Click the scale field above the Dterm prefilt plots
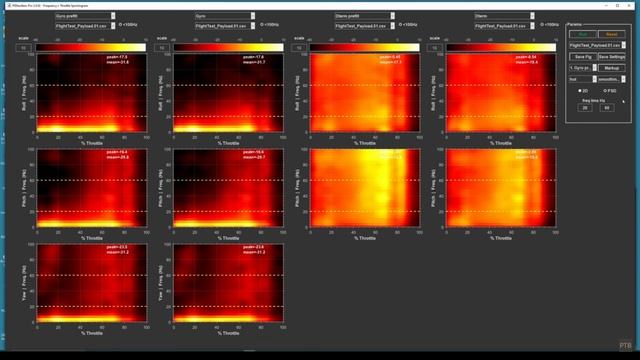This screenshot has height=360, width=640. [x=299, y=48]
